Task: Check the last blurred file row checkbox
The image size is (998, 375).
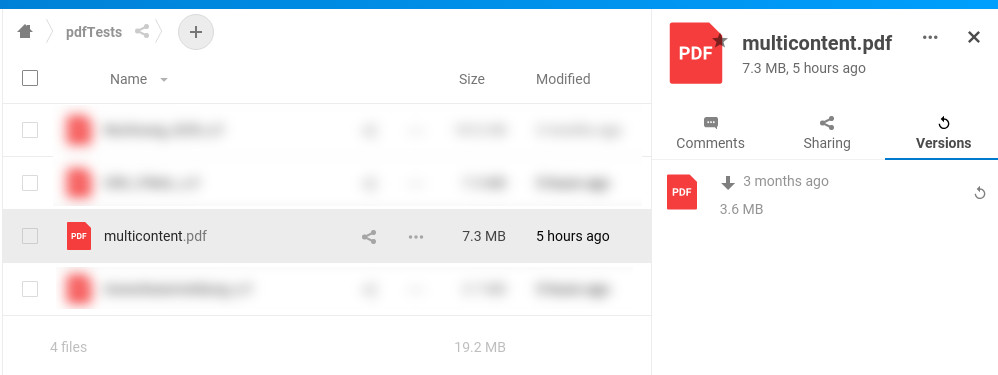Action: [x=30, y=289]
